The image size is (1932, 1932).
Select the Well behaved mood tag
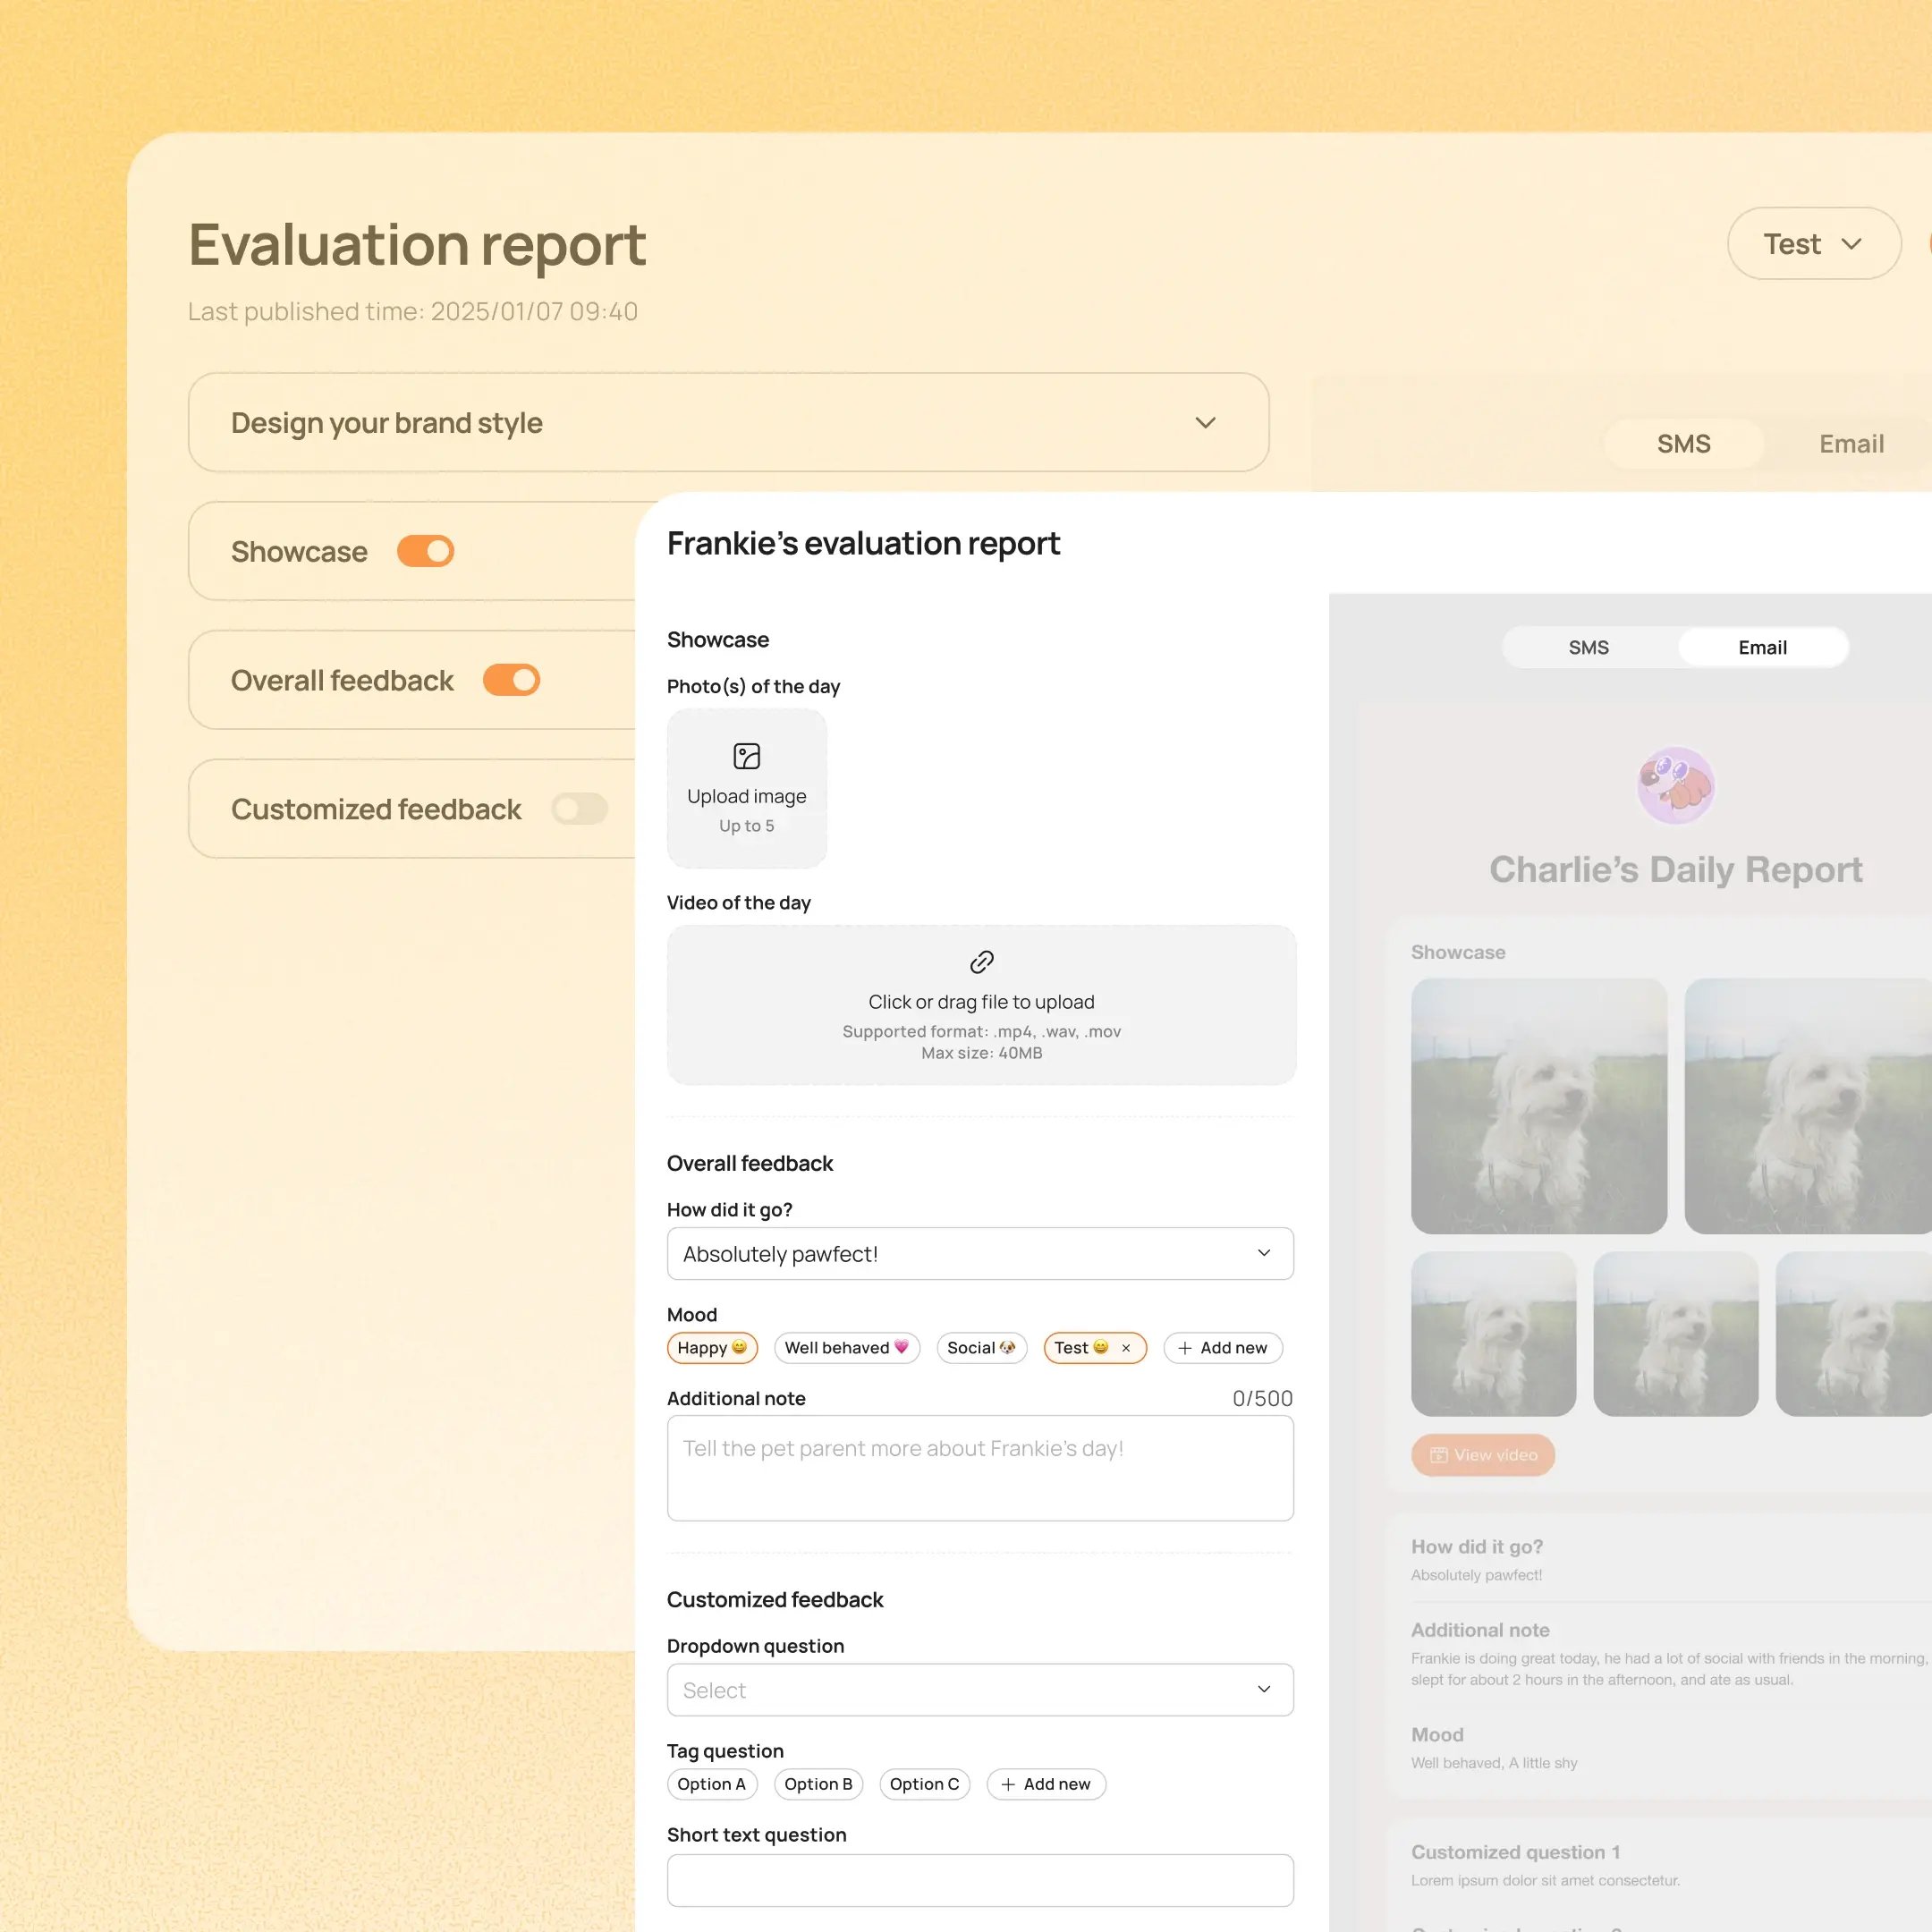(x=847, y=1348)
